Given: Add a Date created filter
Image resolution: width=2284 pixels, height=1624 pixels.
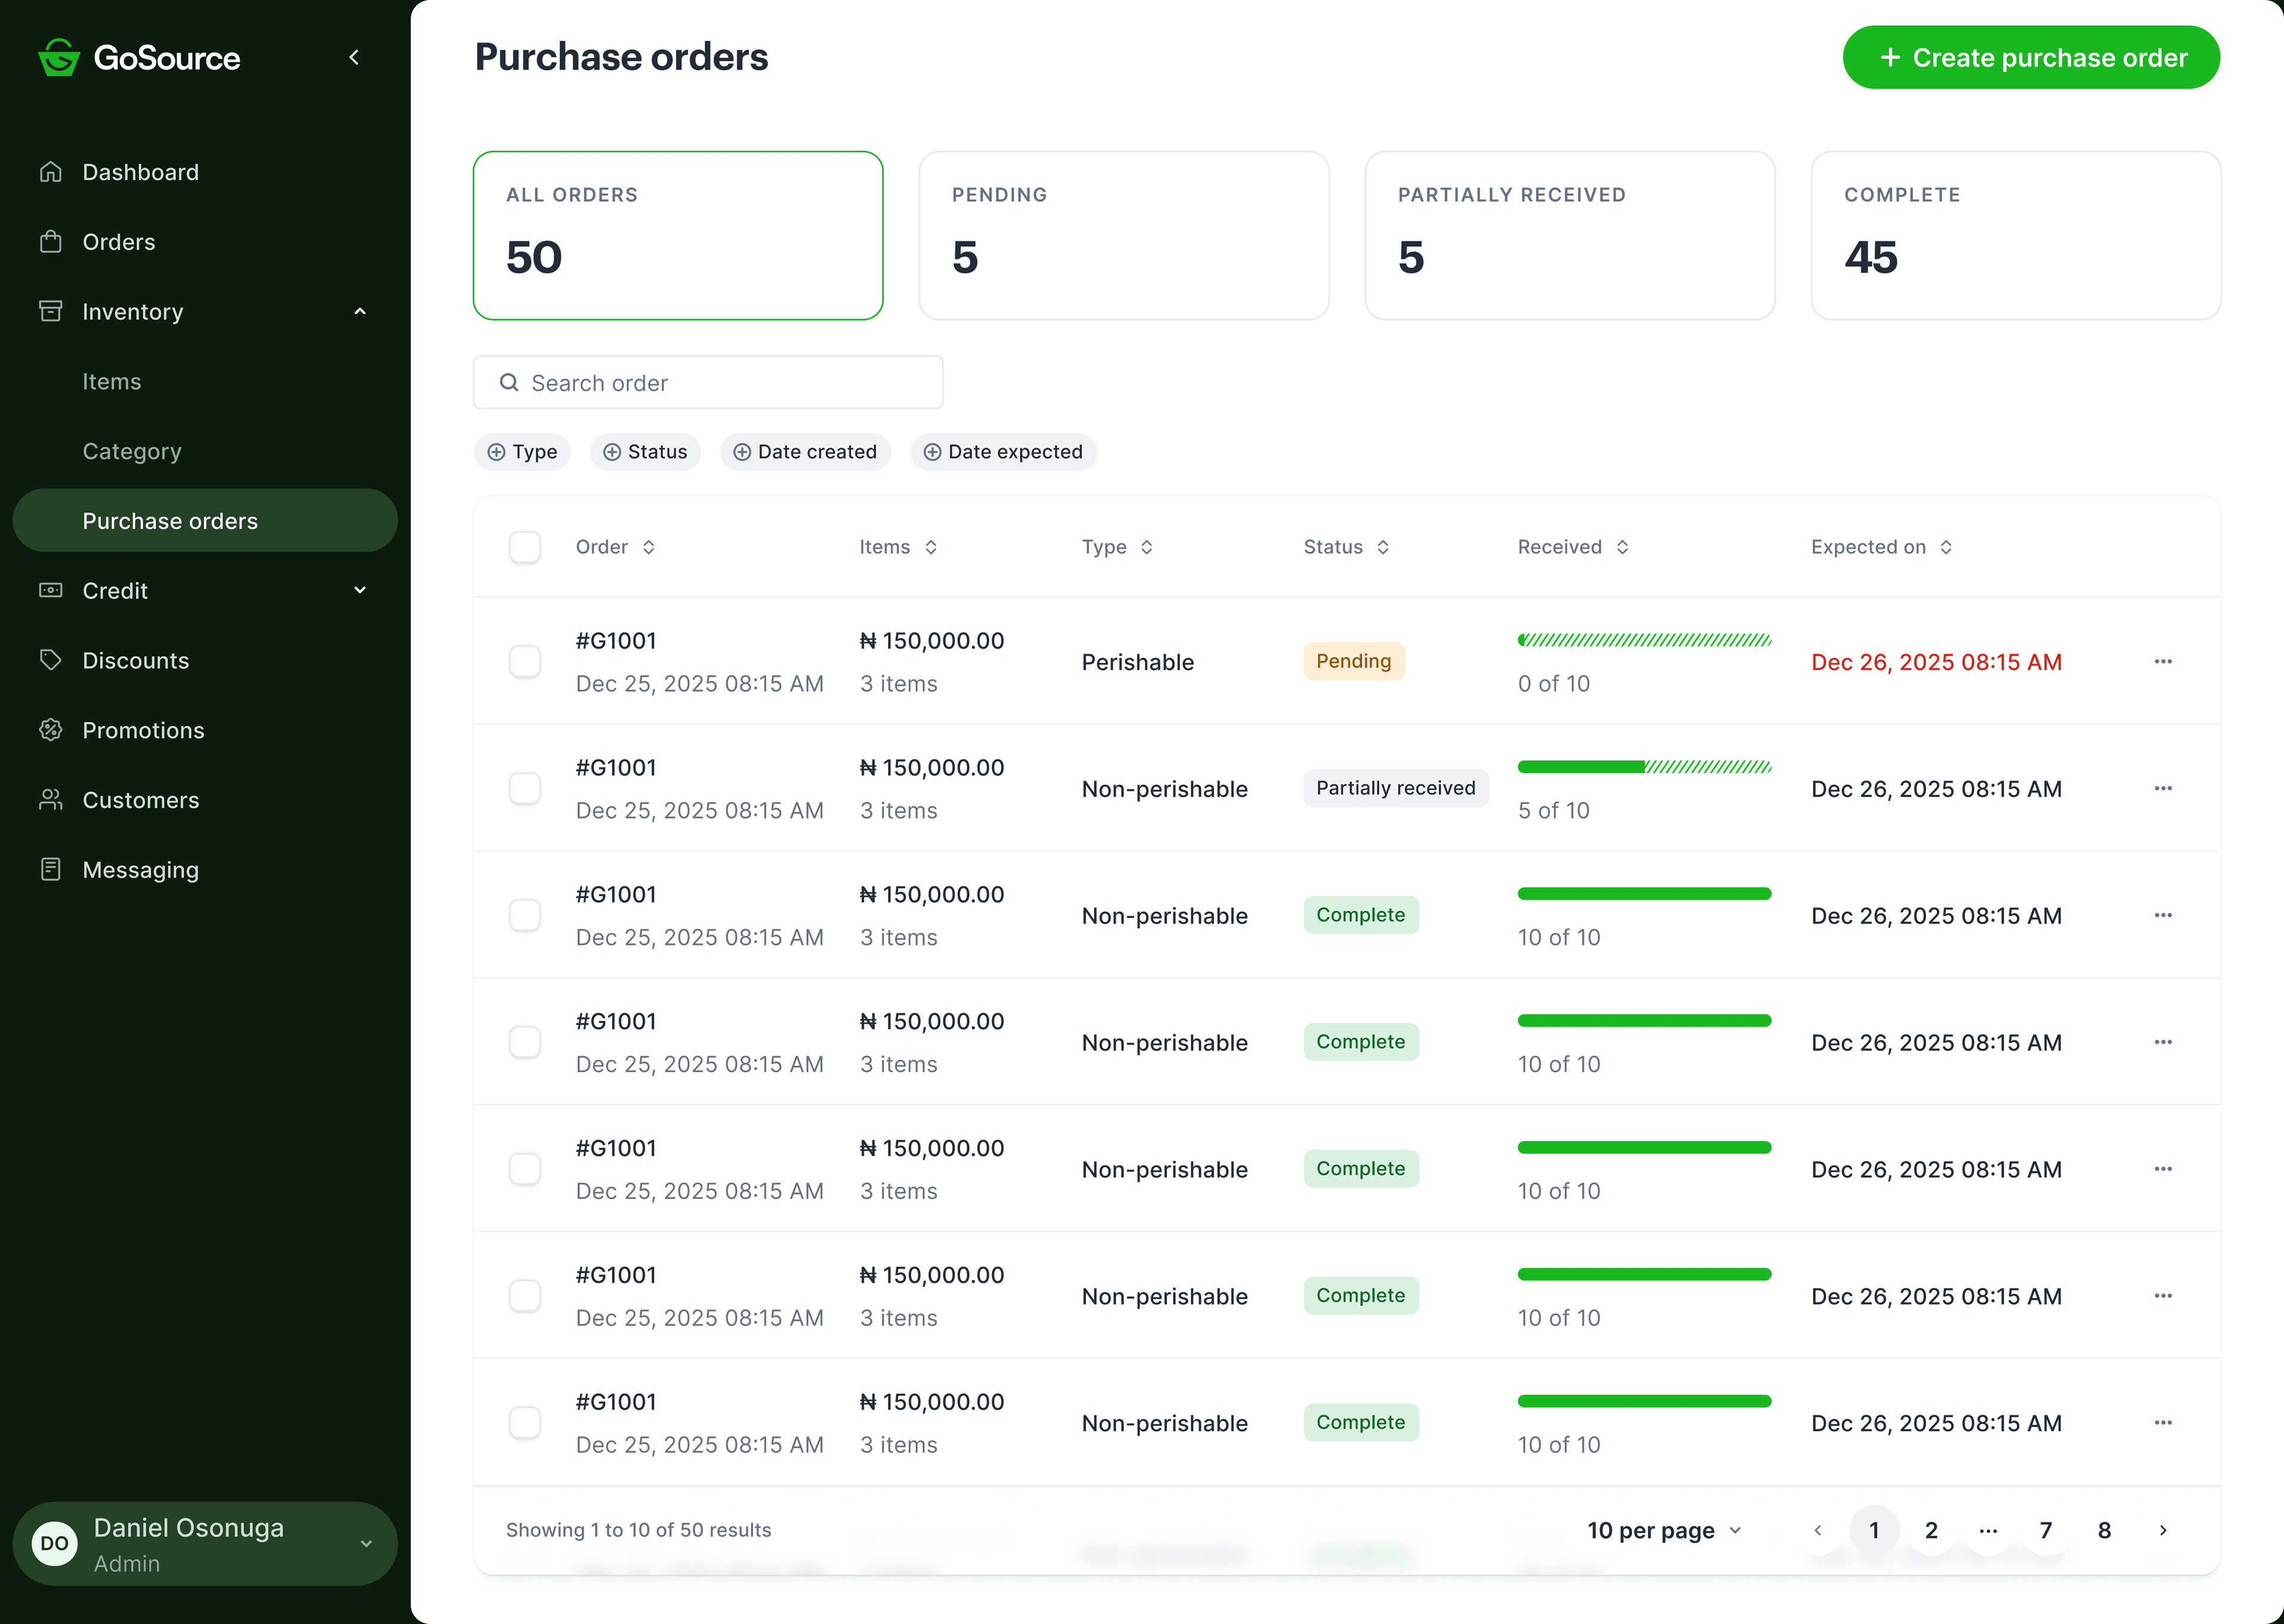Looking at the screenshot, I should (805, 452).
